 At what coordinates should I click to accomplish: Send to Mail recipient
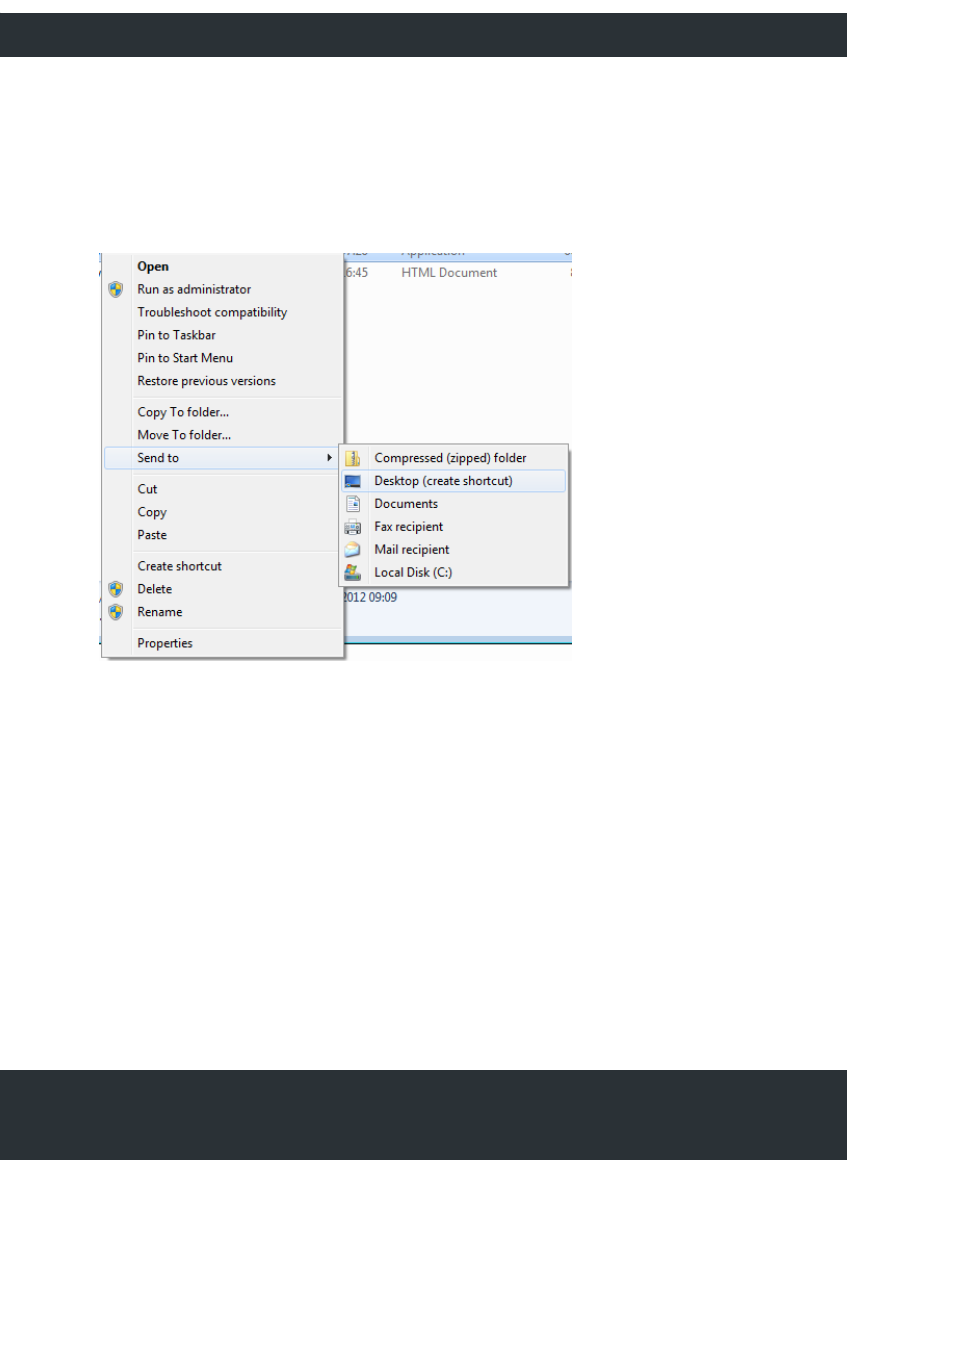pyautogui.click(x=454, y=550)
